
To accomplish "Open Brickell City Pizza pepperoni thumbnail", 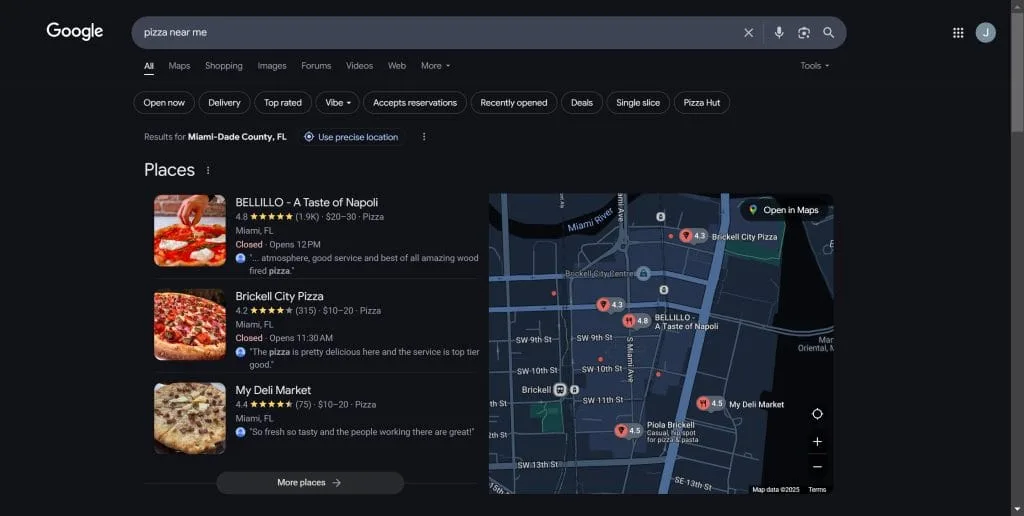I will 190,325.
